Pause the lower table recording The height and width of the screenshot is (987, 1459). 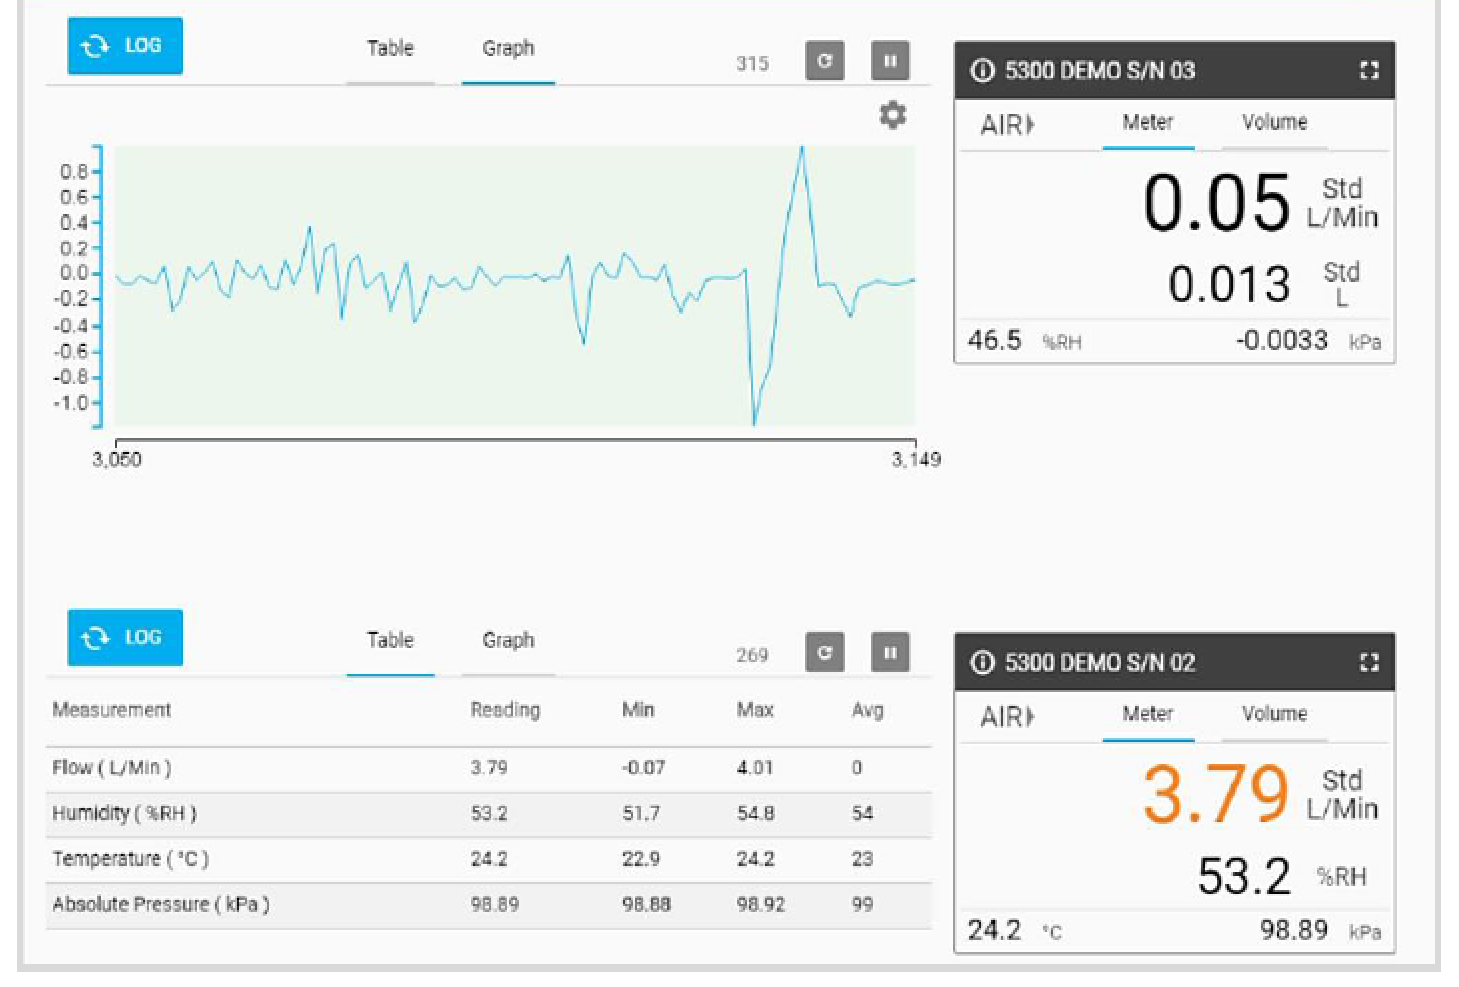point(889,653)
